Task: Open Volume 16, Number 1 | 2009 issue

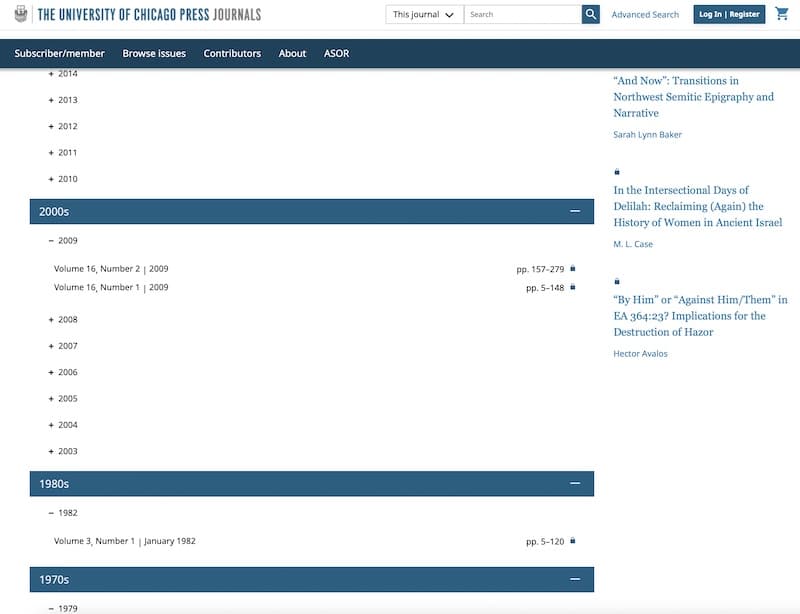Action: (111, 287)
